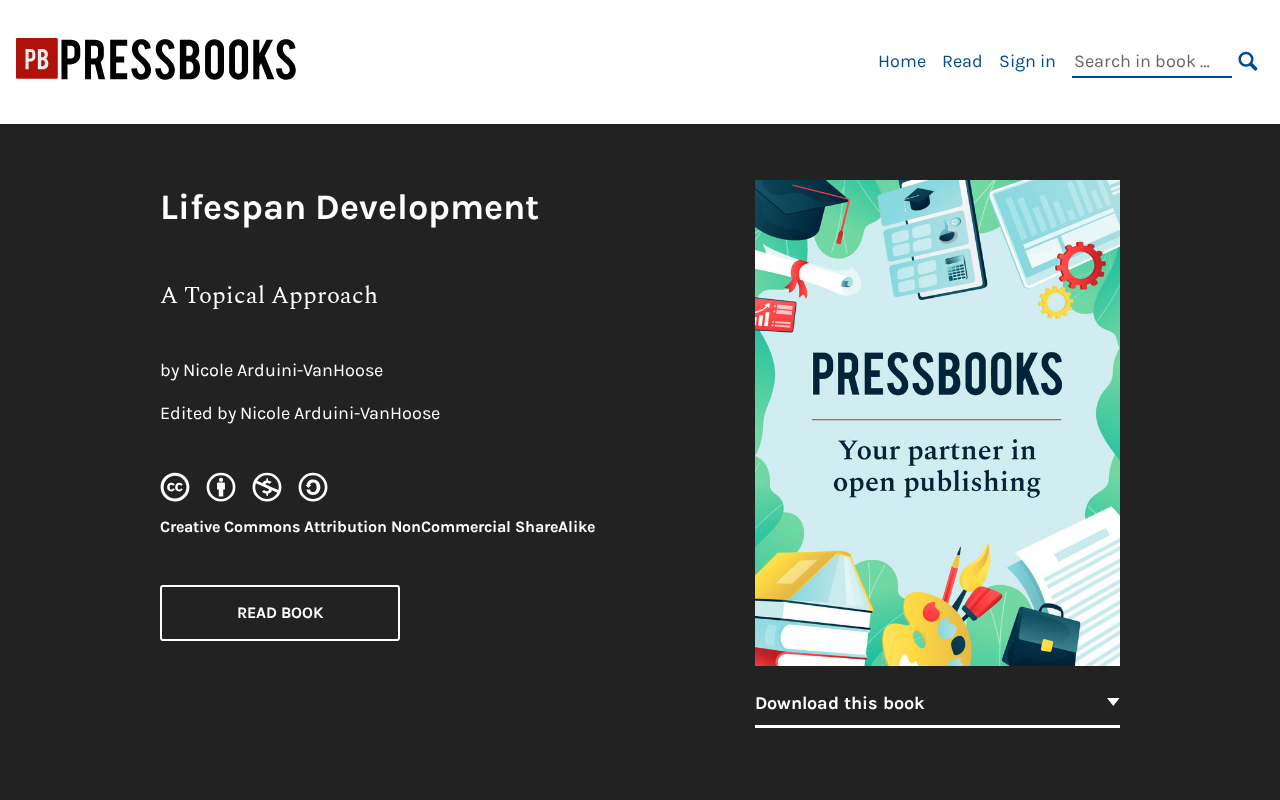Focus the Search in book field

[1152, 61]
